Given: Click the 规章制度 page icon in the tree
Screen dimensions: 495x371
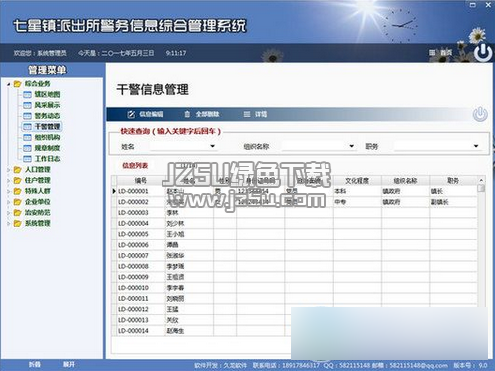Looking at the screenshot, I should pyautogui.click(x=27, y=148).
